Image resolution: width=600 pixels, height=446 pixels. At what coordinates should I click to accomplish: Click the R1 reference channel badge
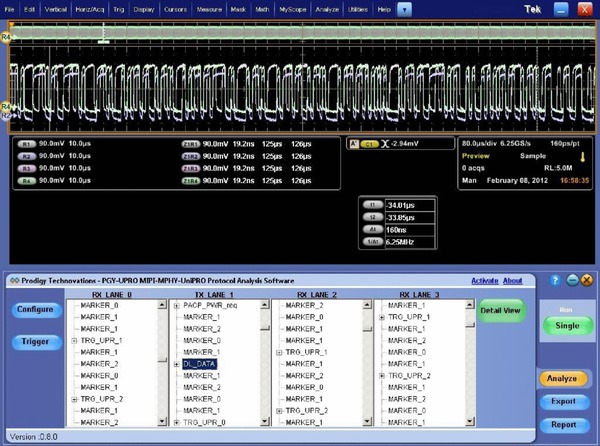click(26, 144)
